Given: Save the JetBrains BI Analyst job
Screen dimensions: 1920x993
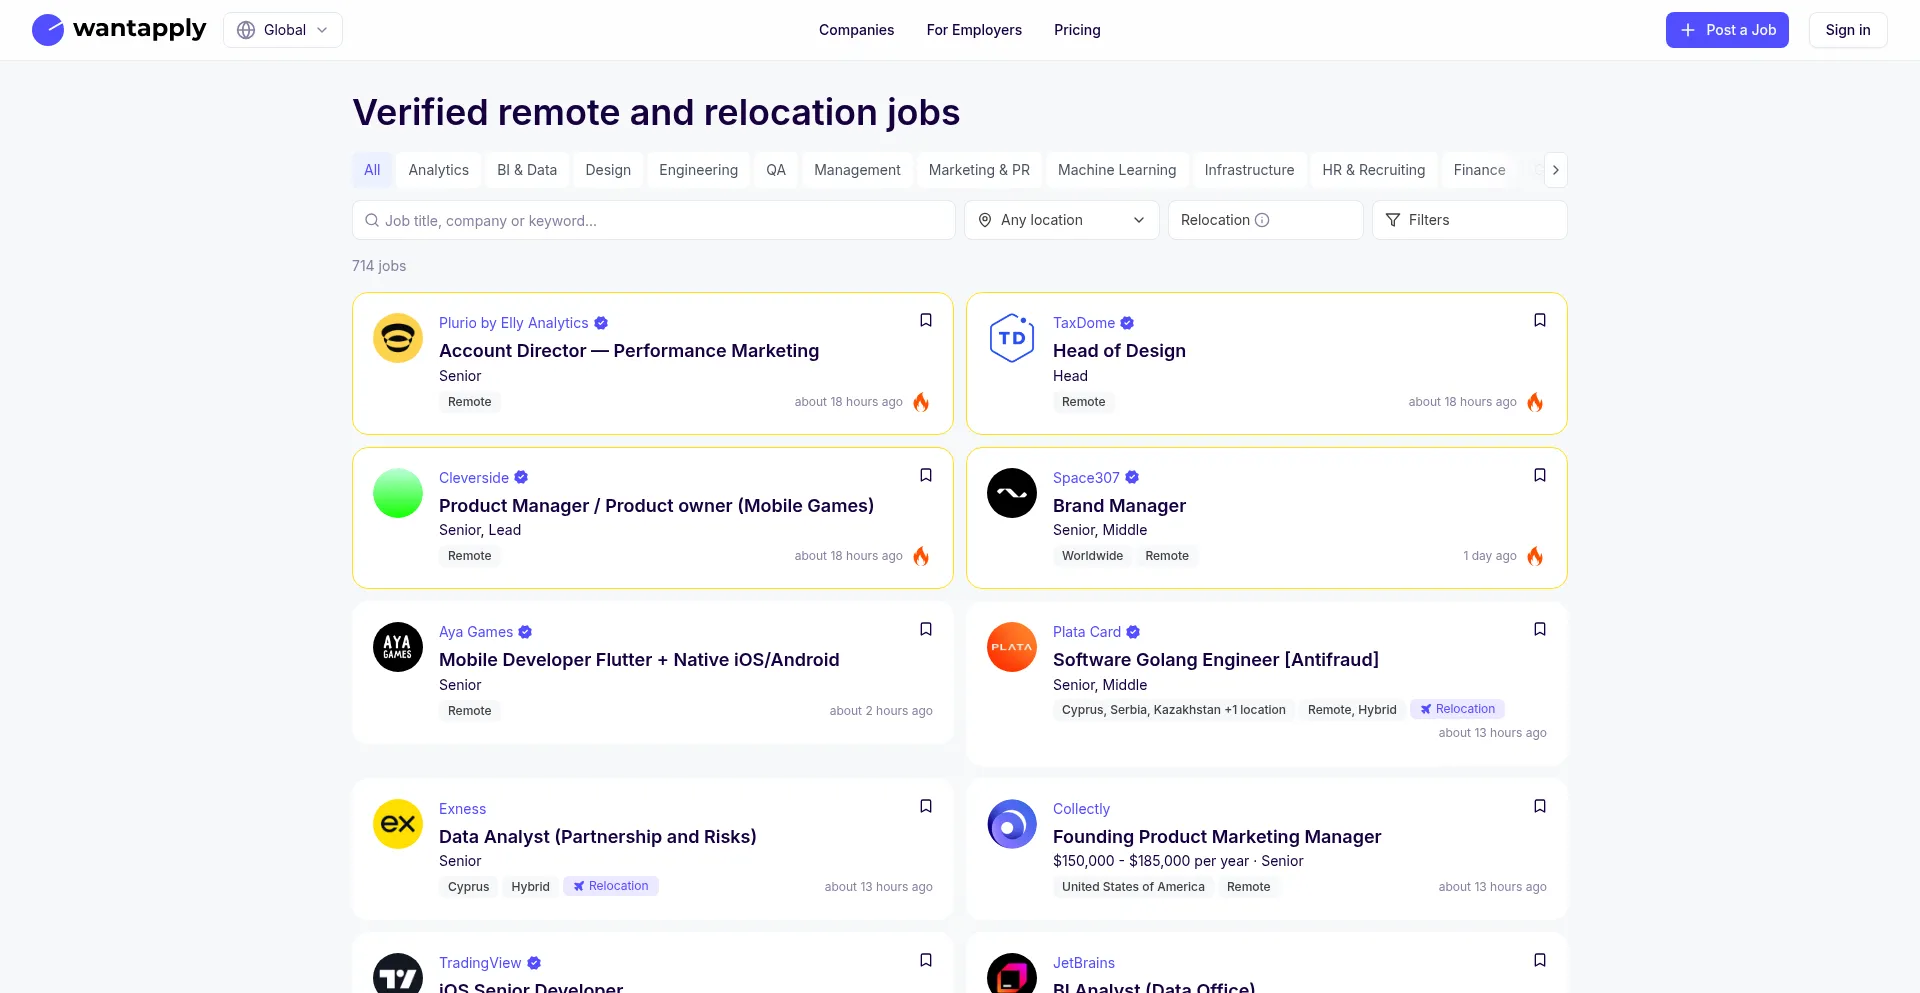Looking at the screenshot, I should point(1540,960).
